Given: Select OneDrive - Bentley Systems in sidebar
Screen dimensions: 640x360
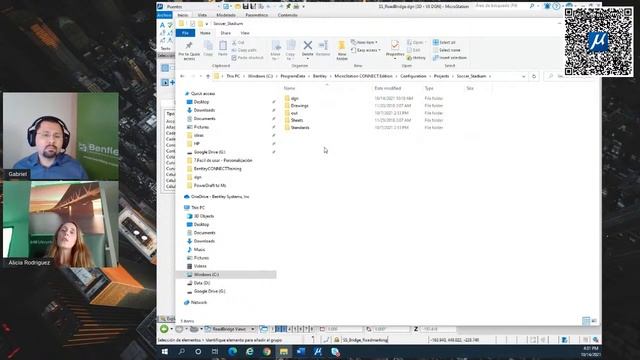Looking at the screenshot, I should (x=220, y=197).
